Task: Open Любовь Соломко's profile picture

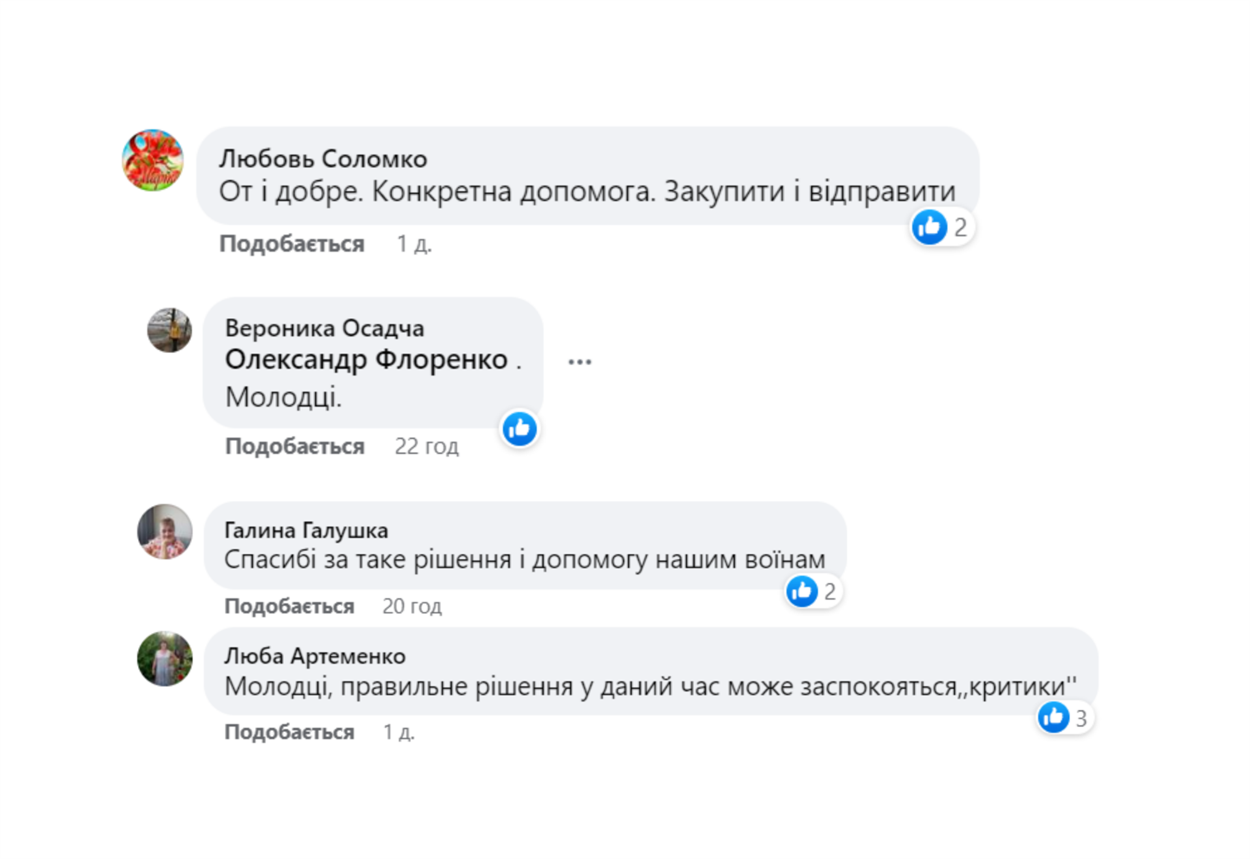Action: pyautogui.click(x=153, y=159)
